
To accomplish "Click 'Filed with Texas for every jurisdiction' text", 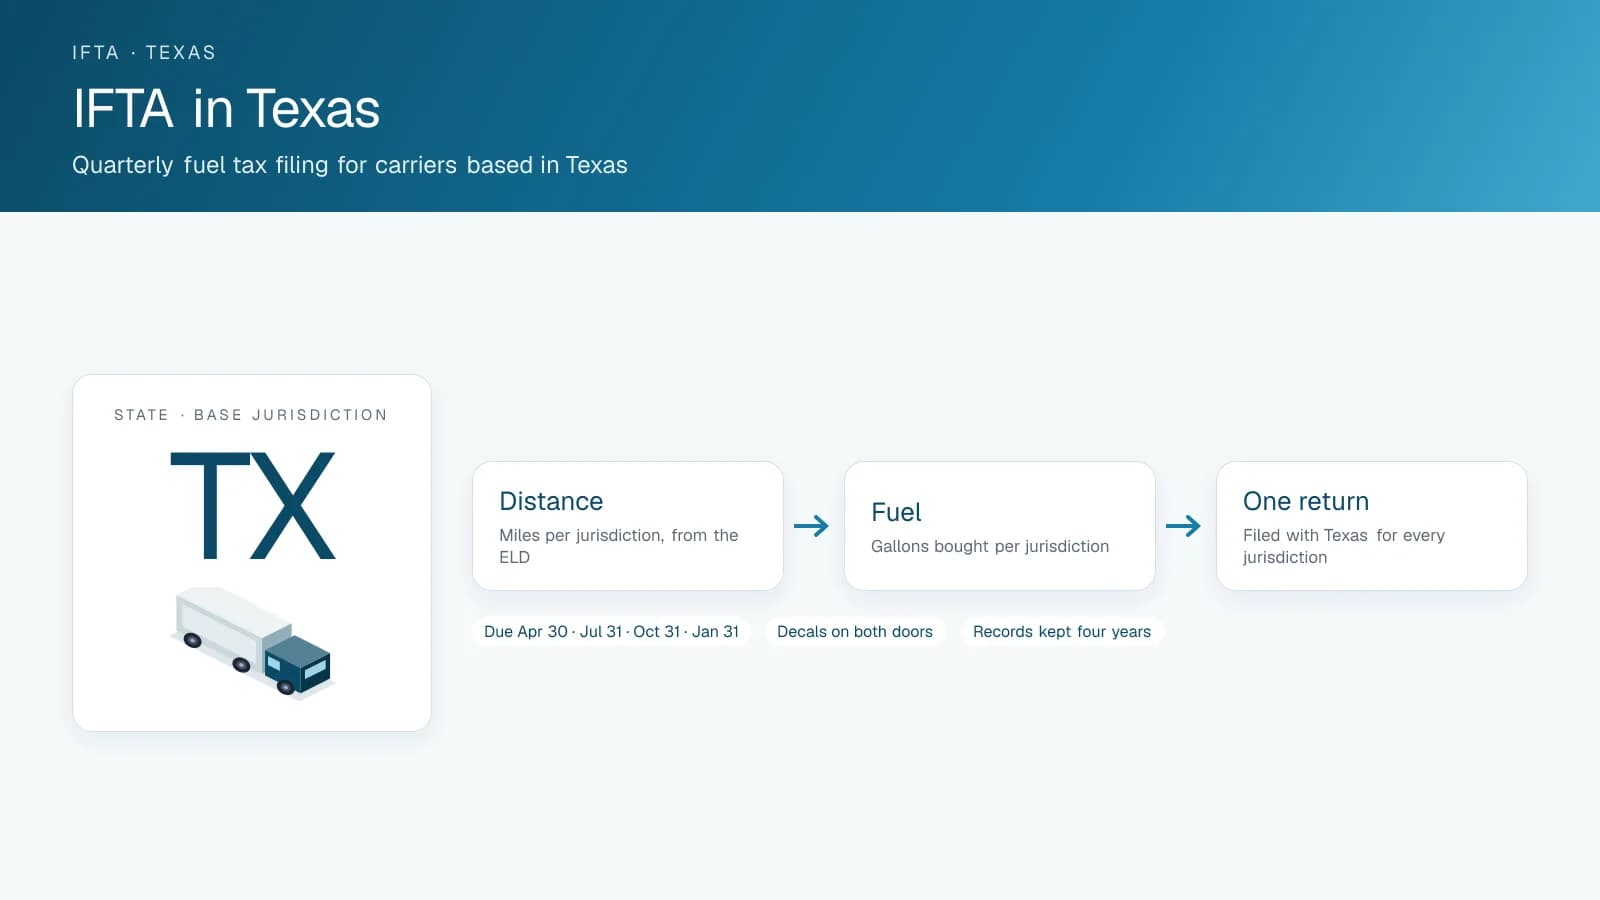I will [x=1344, y=546].
